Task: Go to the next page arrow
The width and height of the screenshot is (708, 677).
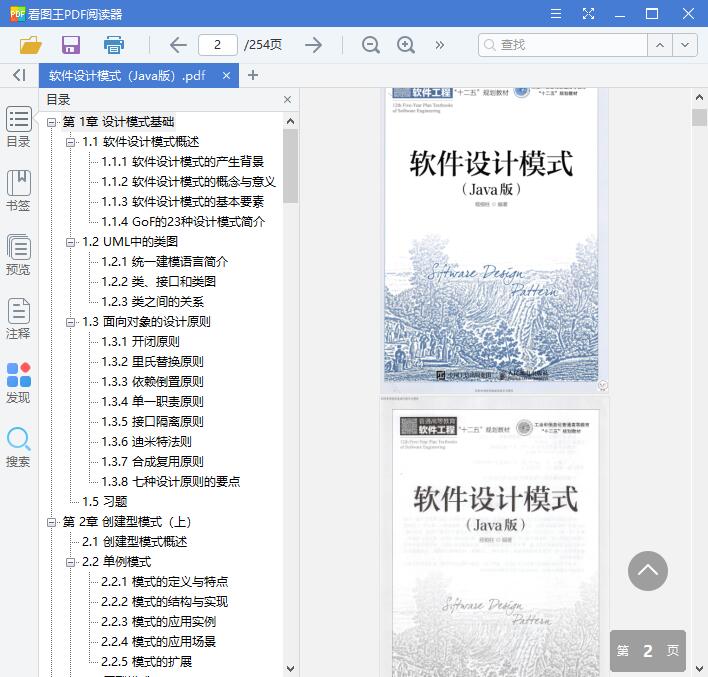Action: pyautogui.click(x=313, y=45)
